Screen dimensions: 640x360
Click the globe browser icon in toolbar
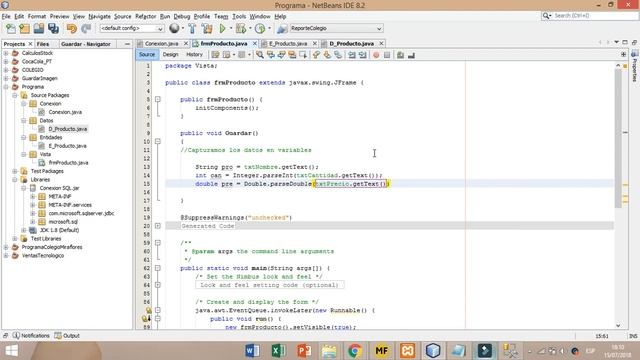(174, 28)
